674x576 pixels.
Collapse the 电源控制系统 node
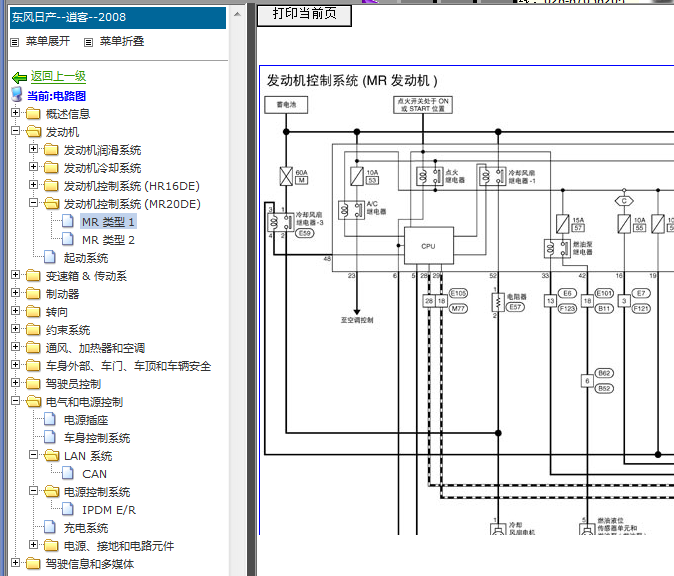pyautogui.click(x=33, y=491)
